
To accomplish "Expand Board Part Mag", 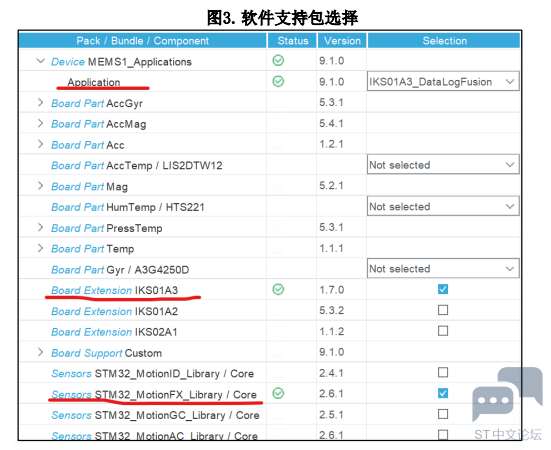I will pos(40,186).
